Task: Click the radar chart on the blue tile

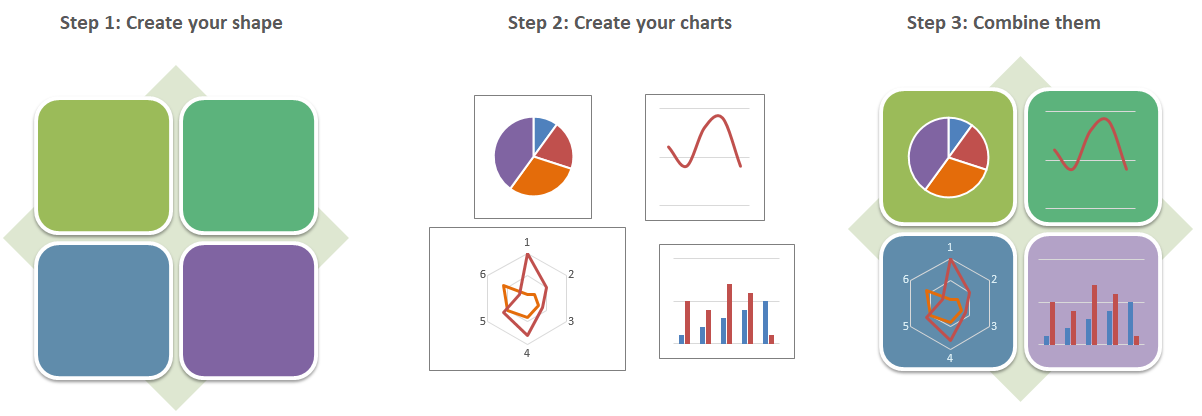Action: pos(949,301)
